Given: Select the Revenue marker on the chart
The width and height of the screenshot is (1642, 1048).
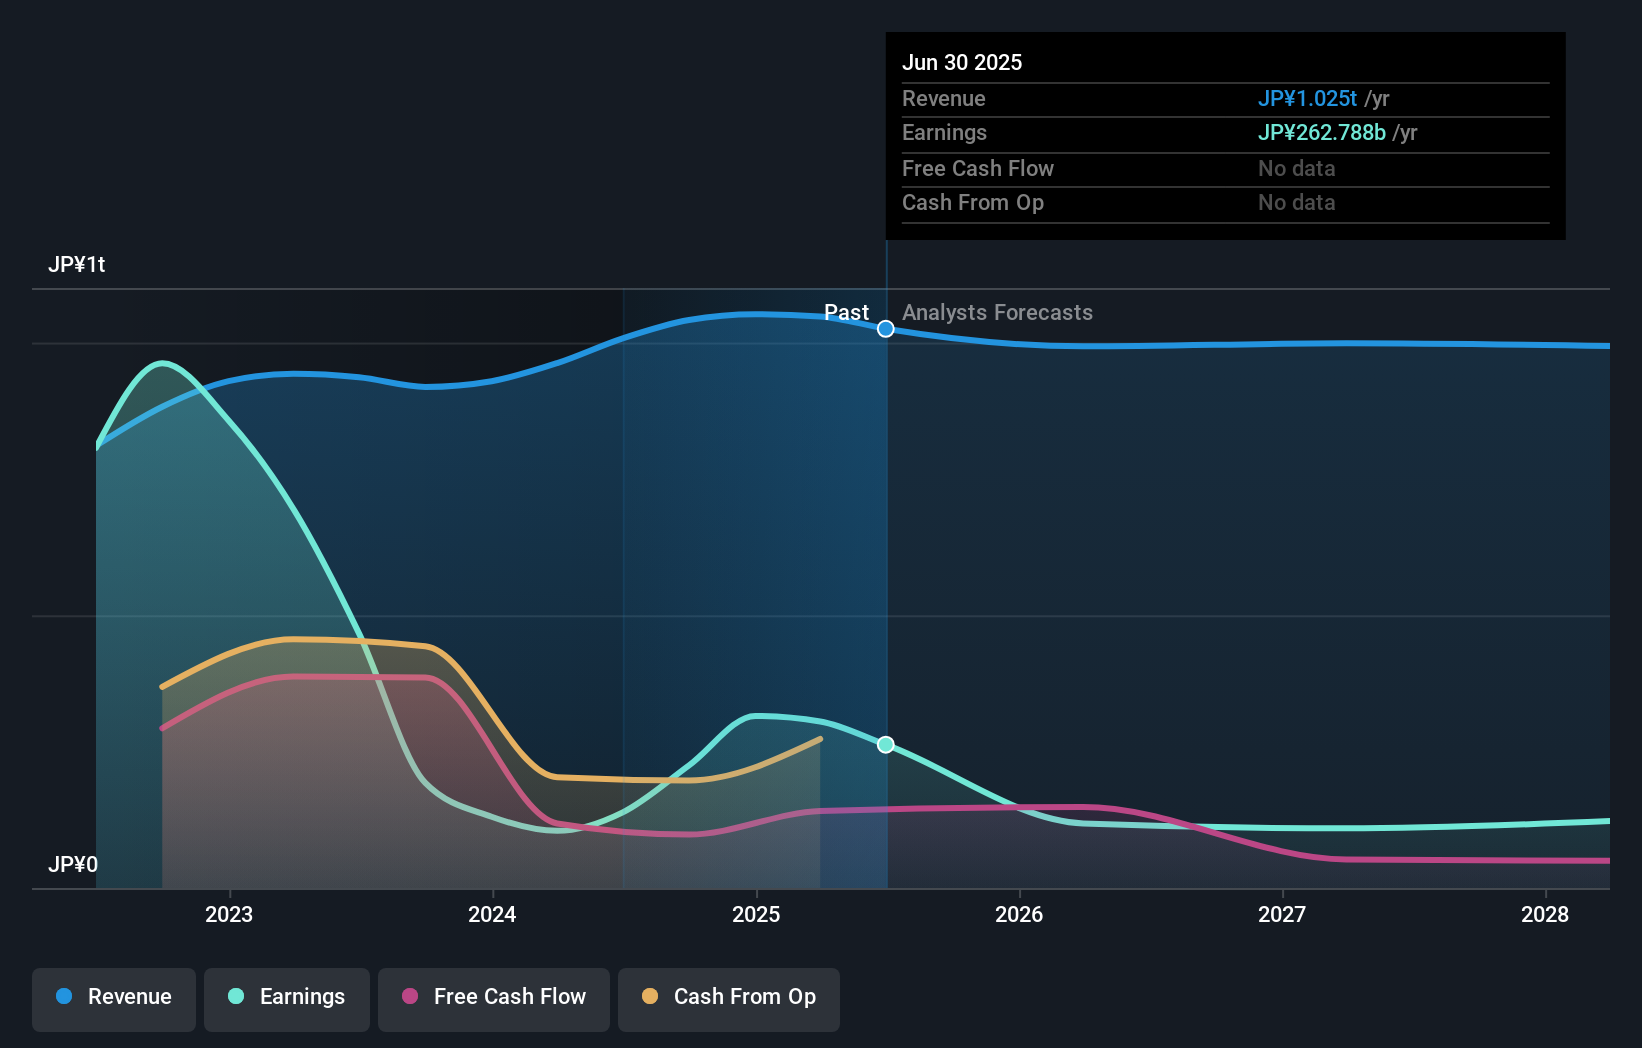Looking at the screenshot, I should pos(885,328).
